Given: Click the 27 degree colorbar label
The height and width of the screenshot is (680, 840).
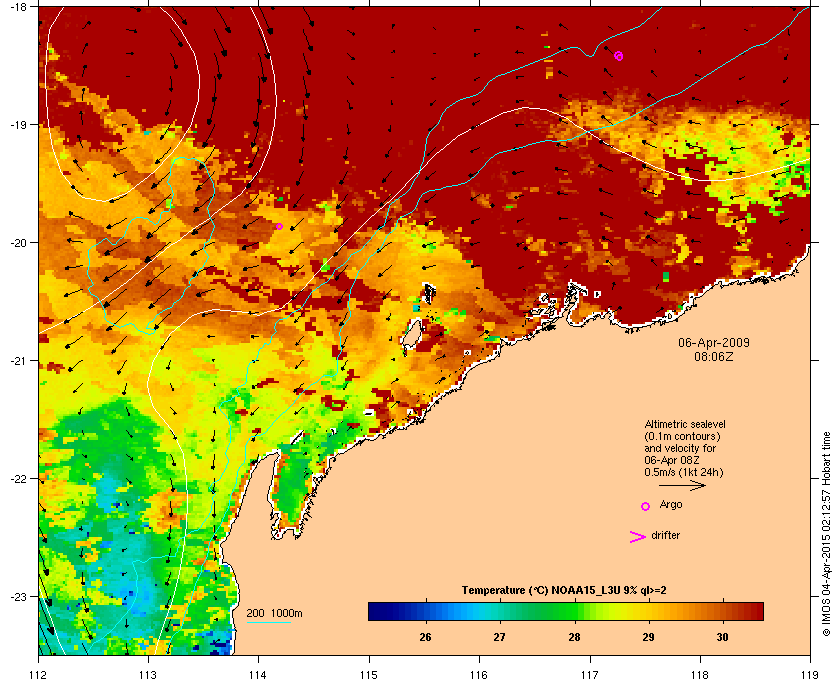Looking at the screenshot, I should [499, 637].
